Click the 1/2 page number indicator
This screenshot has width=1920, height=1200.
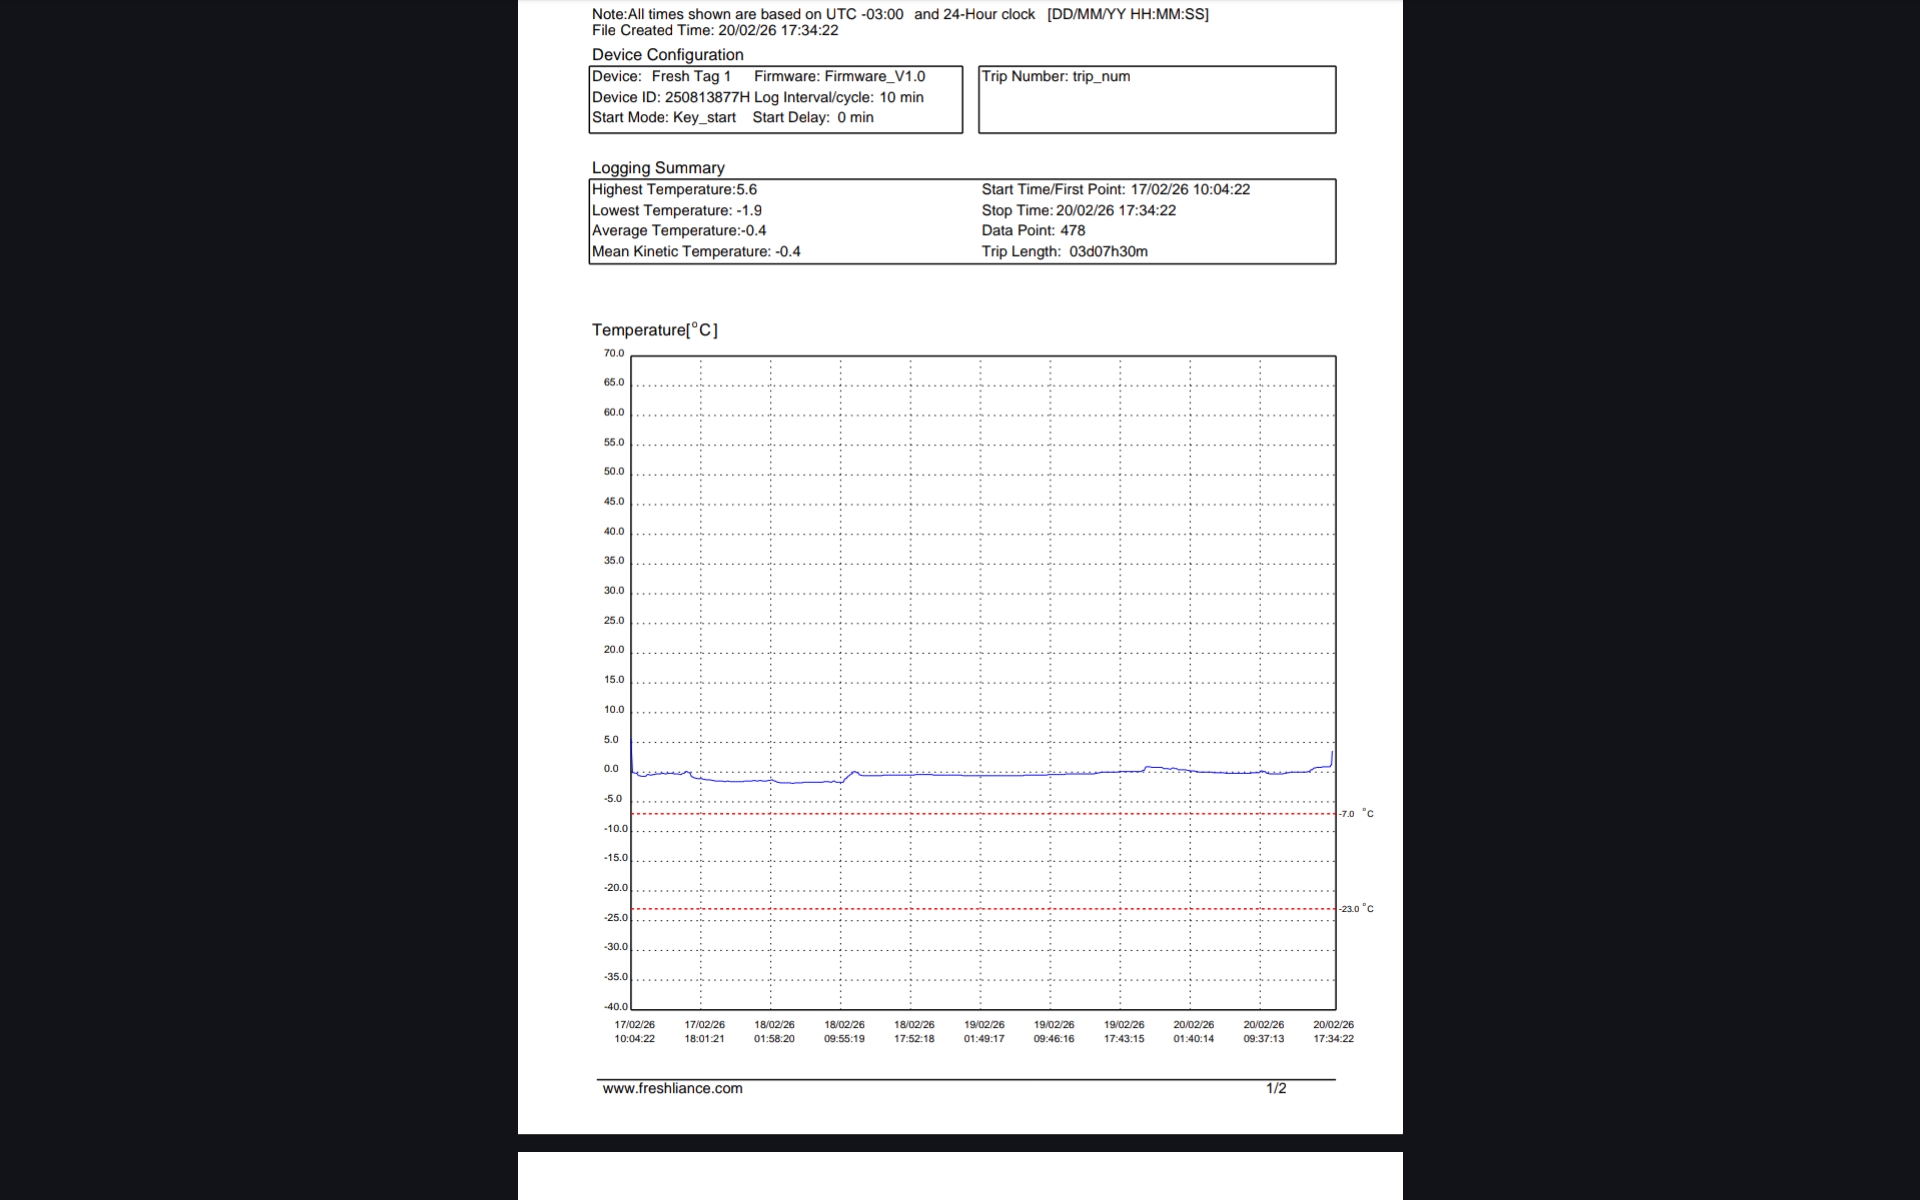point(1276,1088)
